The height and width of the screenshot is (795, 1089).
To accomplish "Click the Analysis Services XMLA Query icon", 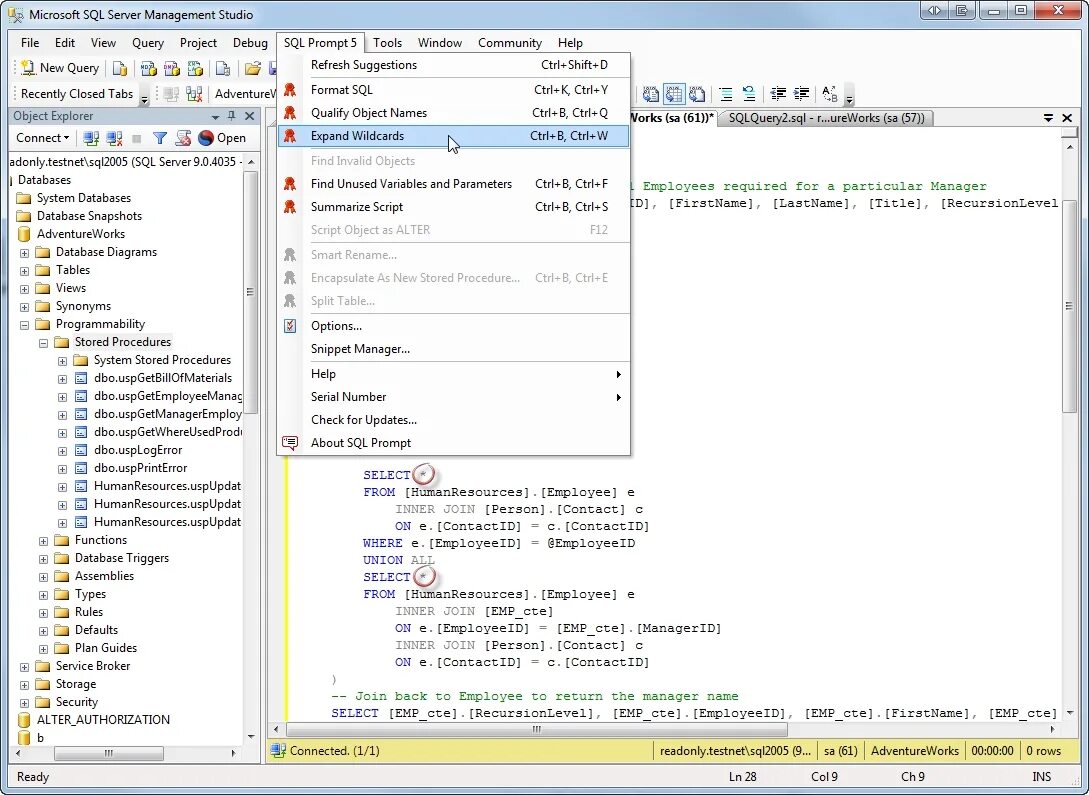I will [x=195, y=68].
